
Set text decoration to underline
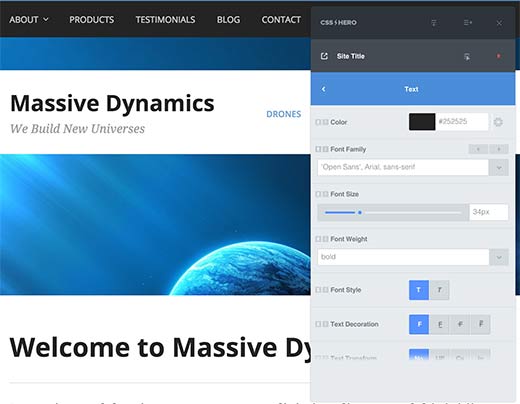[x=439, y=324]
